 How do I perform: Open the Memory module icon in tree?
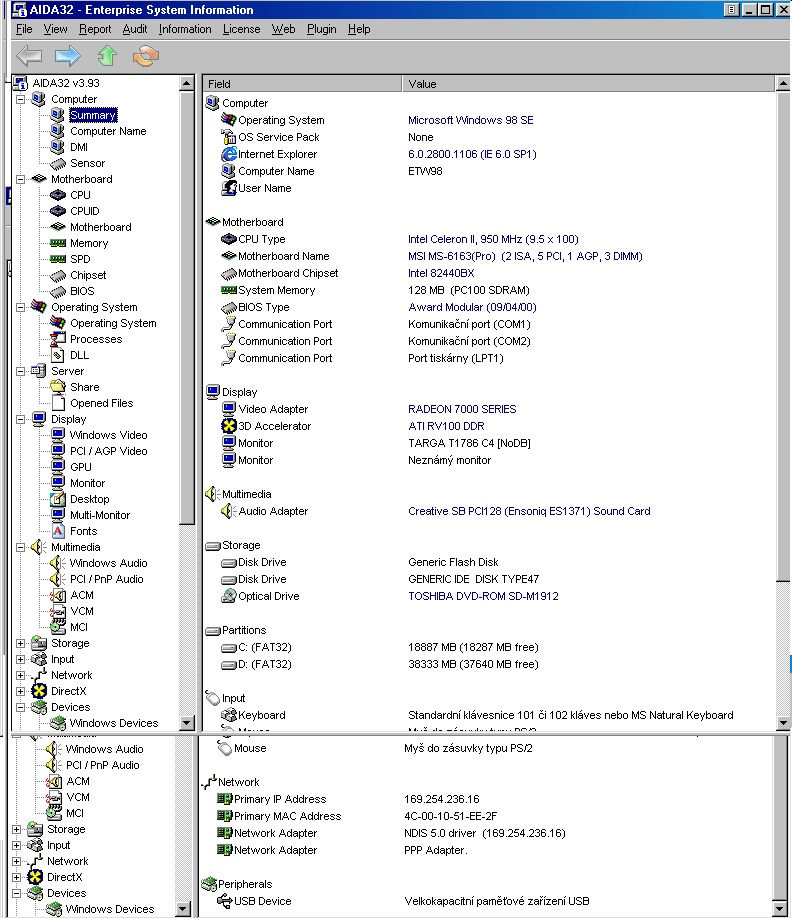(x=57, y=243)
